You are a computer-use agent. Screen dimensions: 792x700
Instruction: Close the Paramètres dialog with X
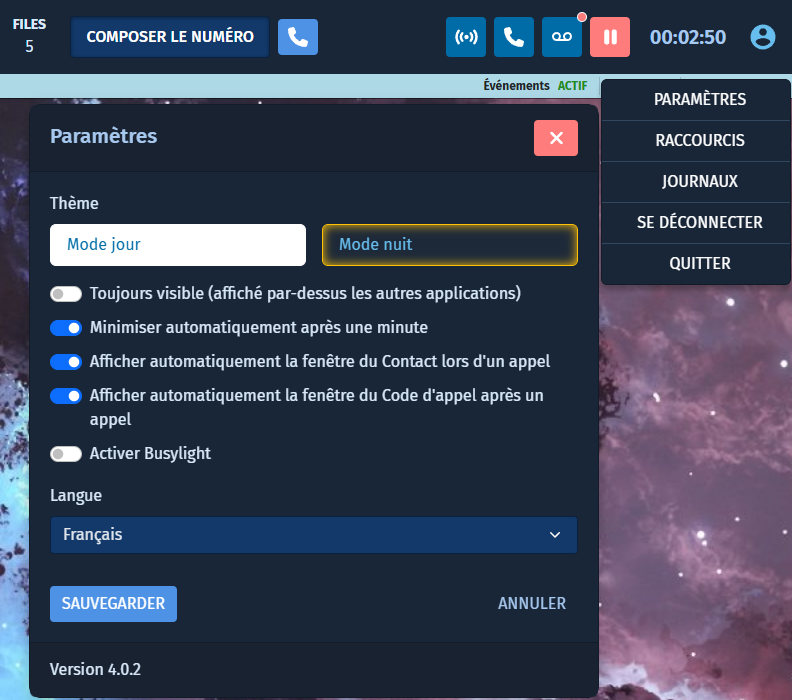pyautogui.click(x=556, y=138)
